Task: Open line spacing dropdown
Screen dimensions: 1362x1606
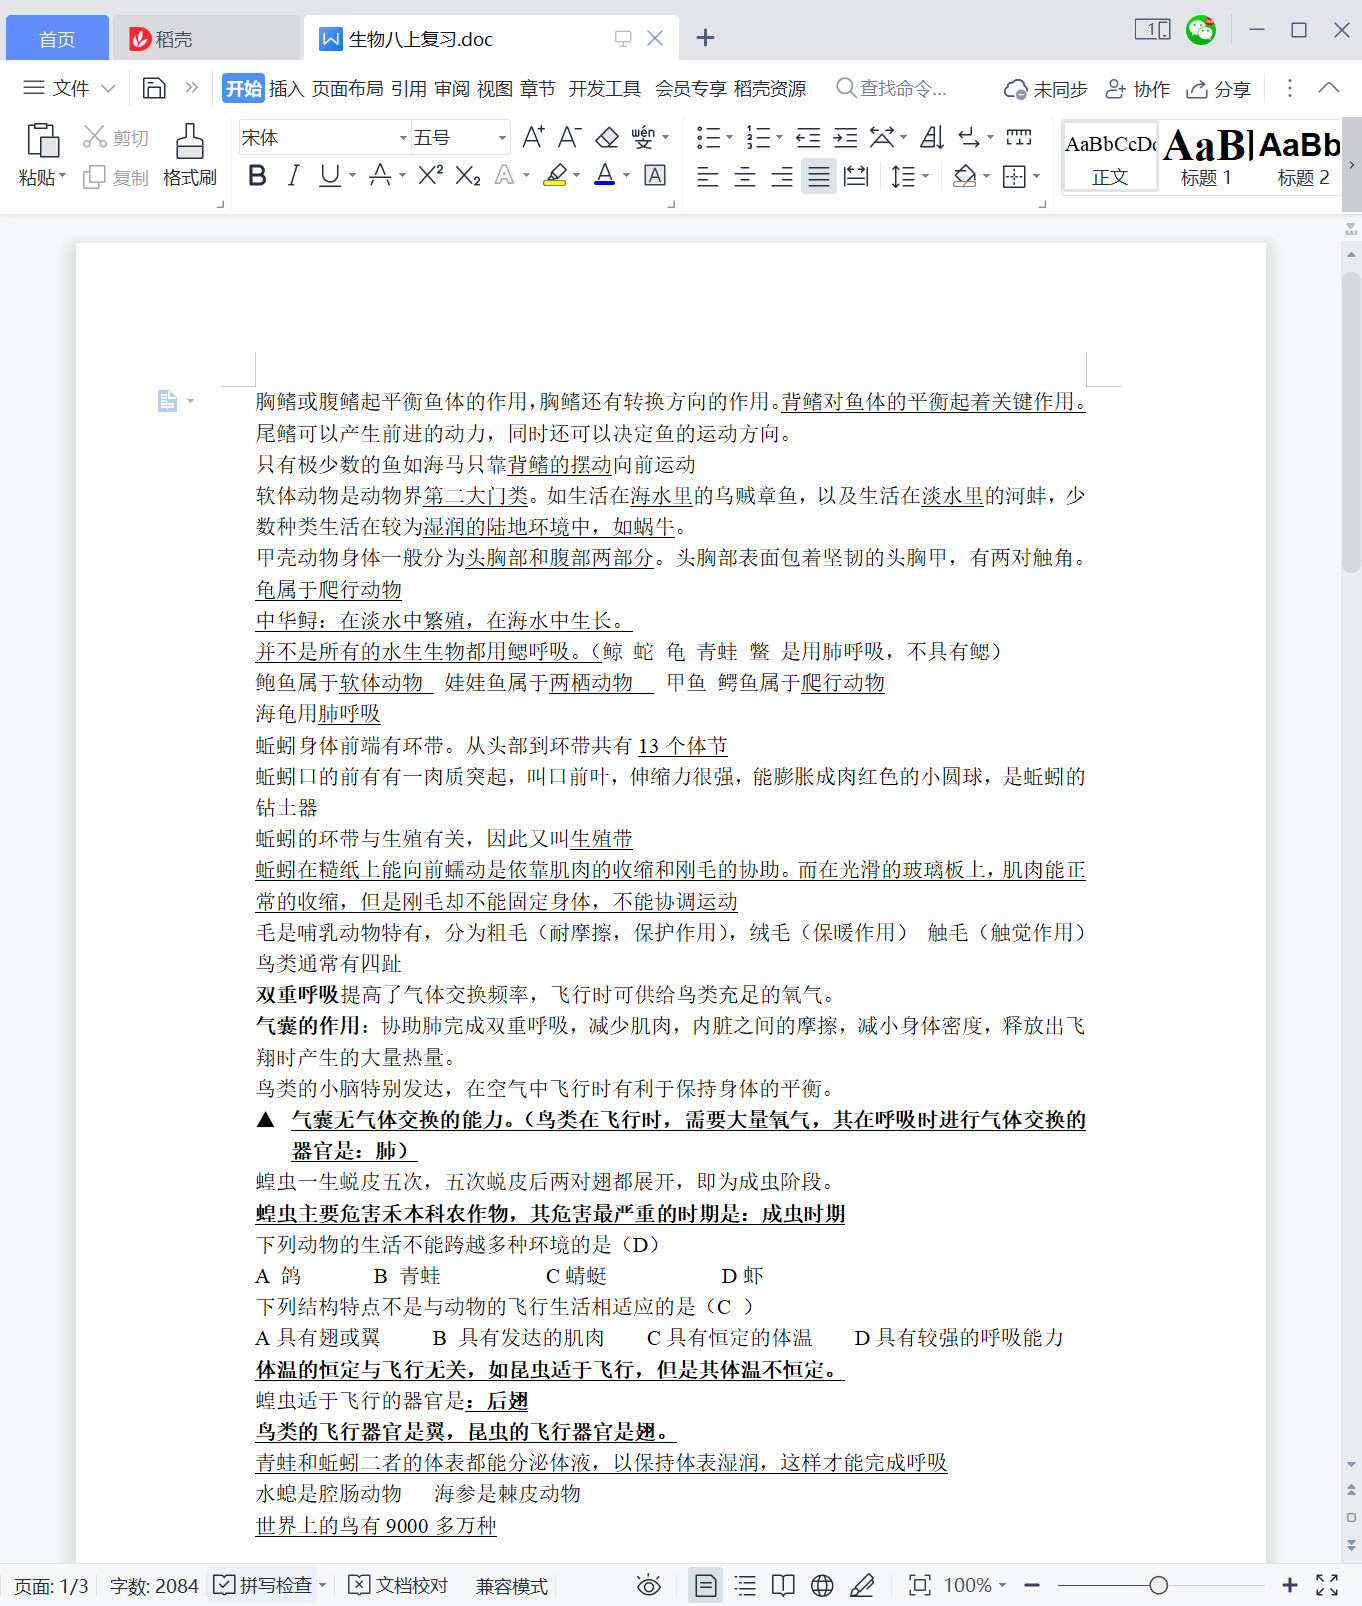Action: (926, 177)
